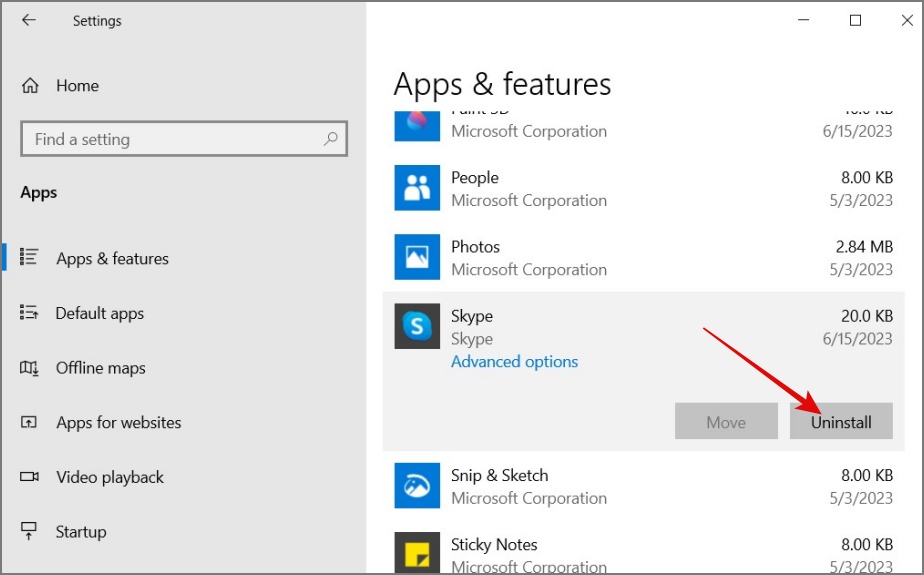Open the Home settings page
The height and width of the screenshot is (575, 924).
[77, 85]
